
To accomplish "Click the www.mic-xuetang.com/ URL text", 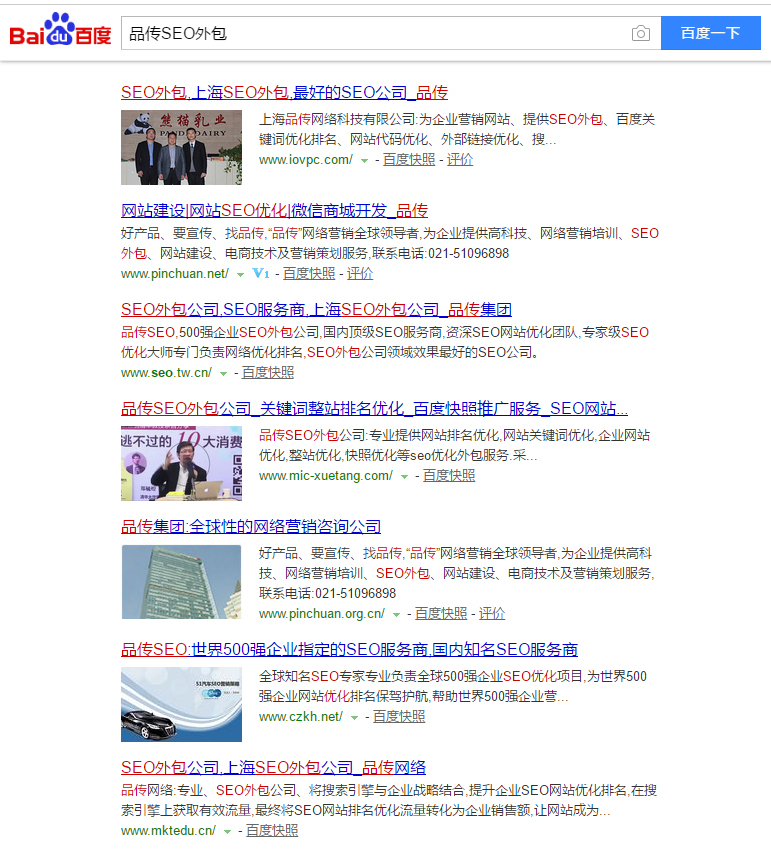I will pos(326,476).
